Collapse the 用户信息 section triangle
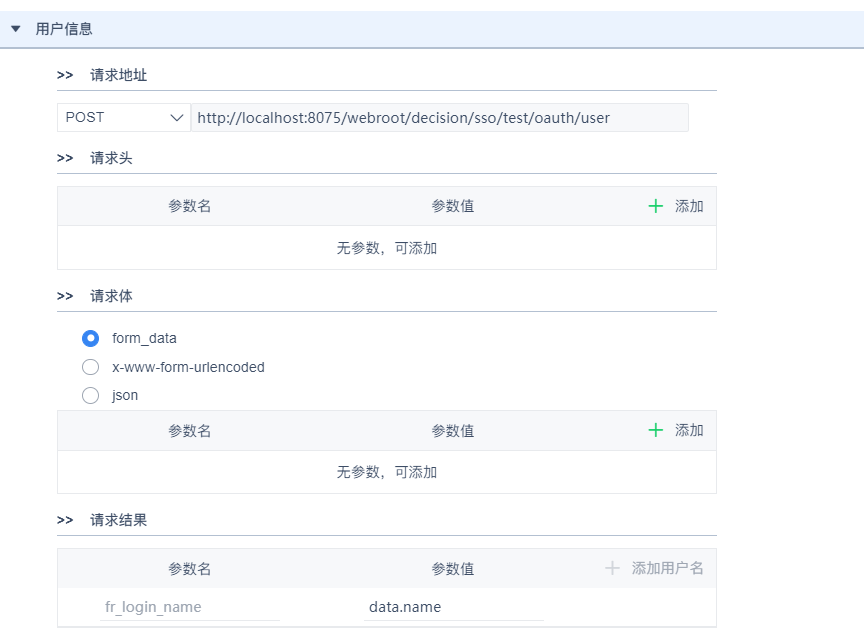Screen dimensions: 864x643 [x=16, y=29]
